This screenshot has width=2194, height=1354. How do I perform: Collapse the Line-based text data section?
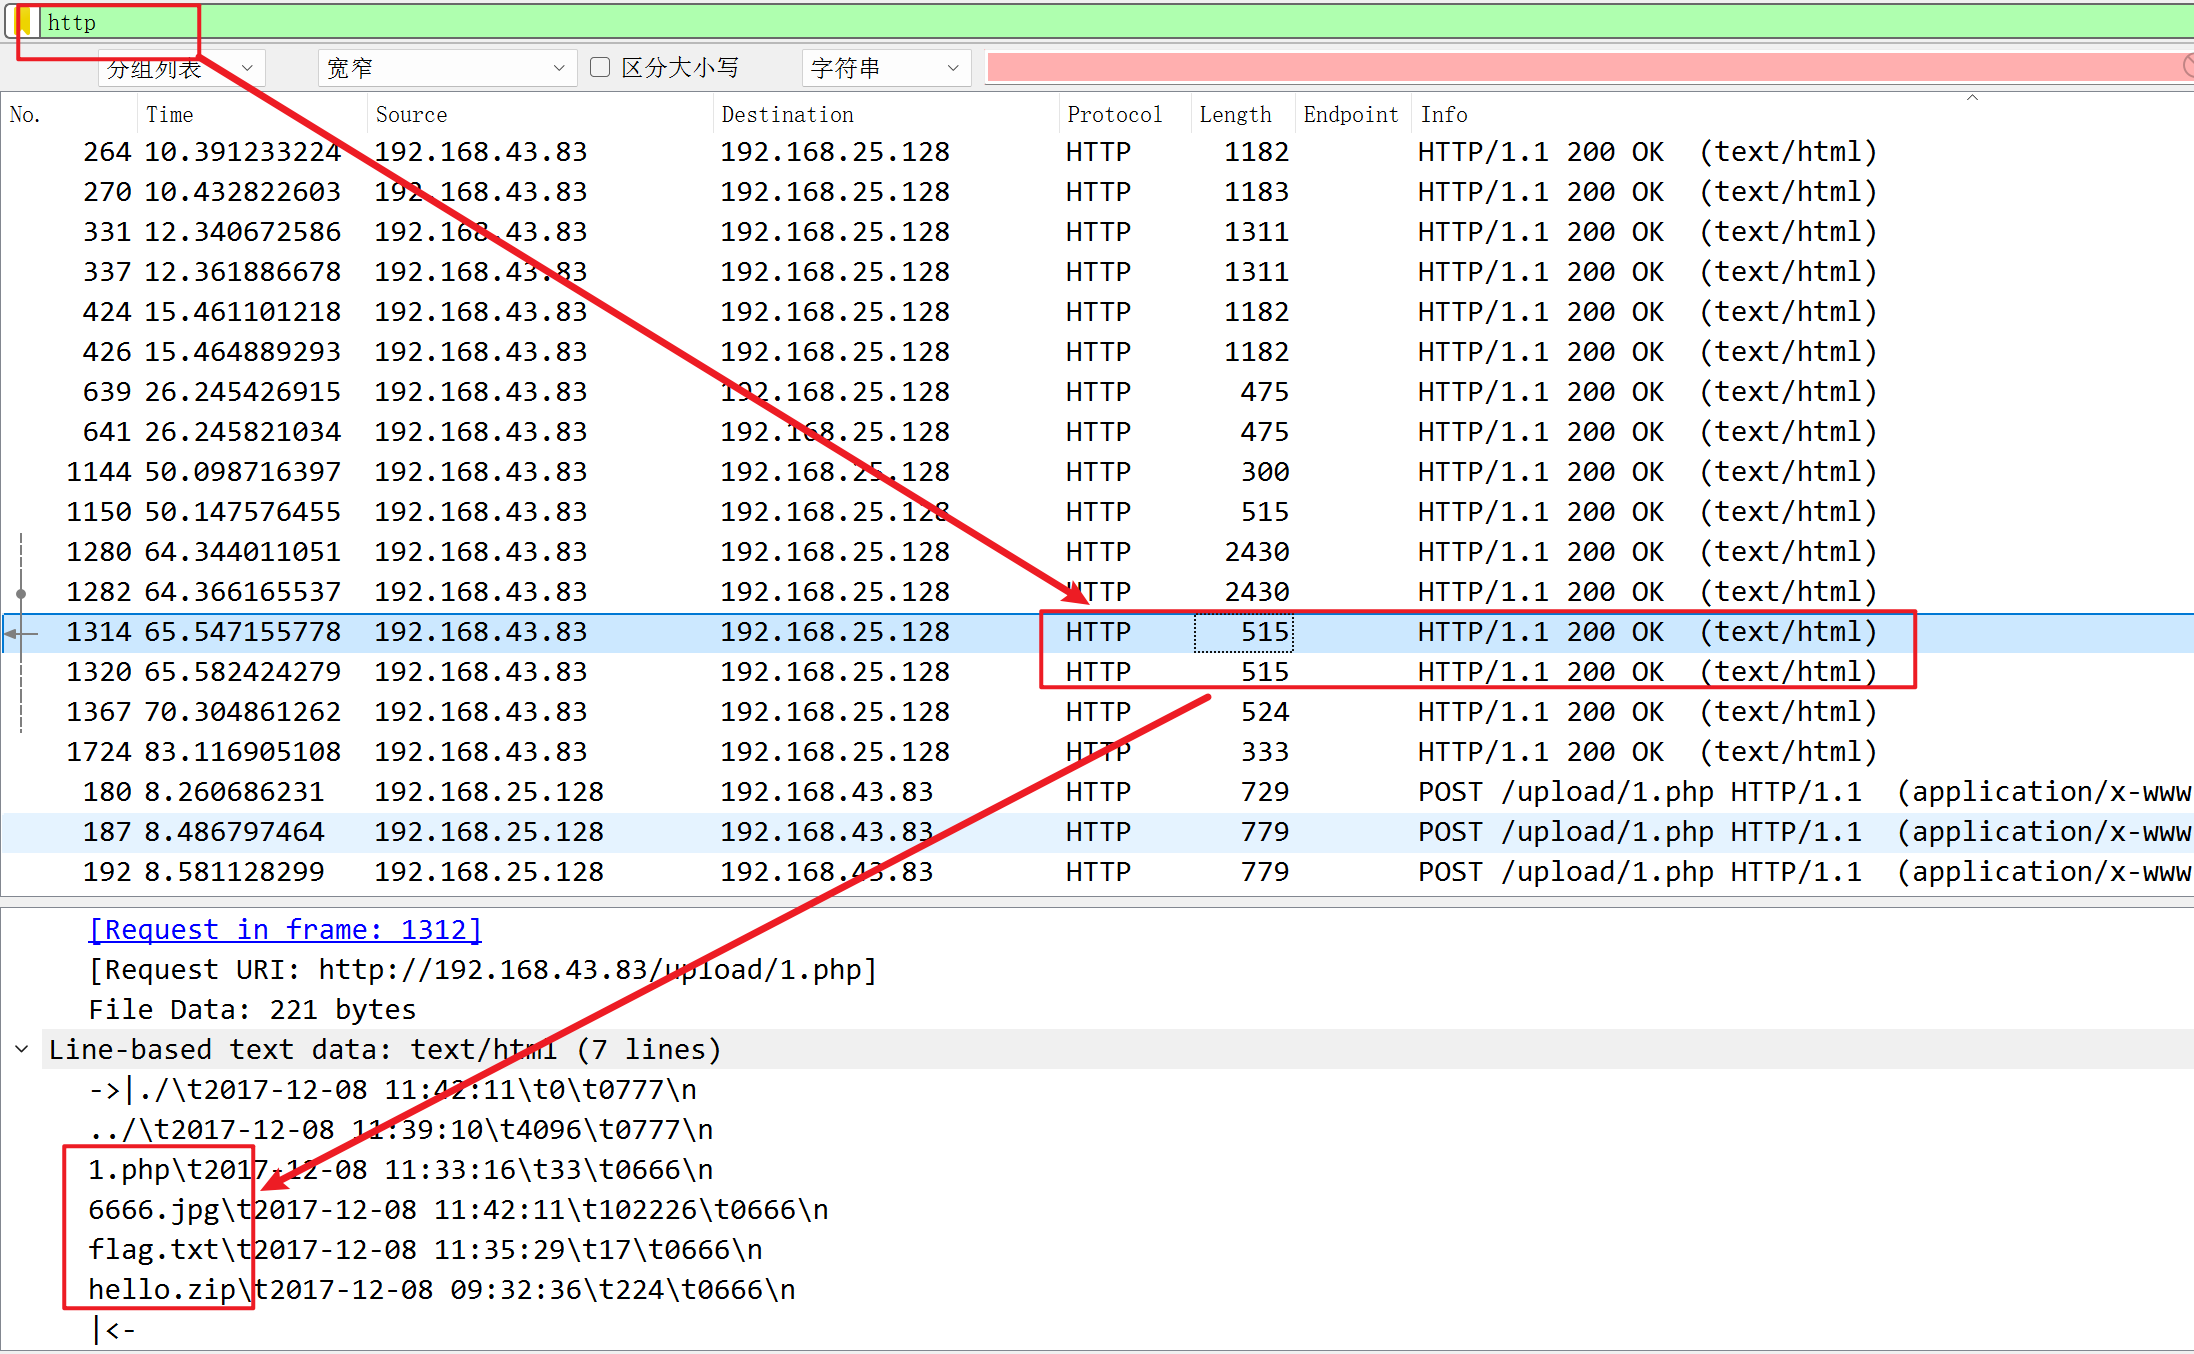22,1049
